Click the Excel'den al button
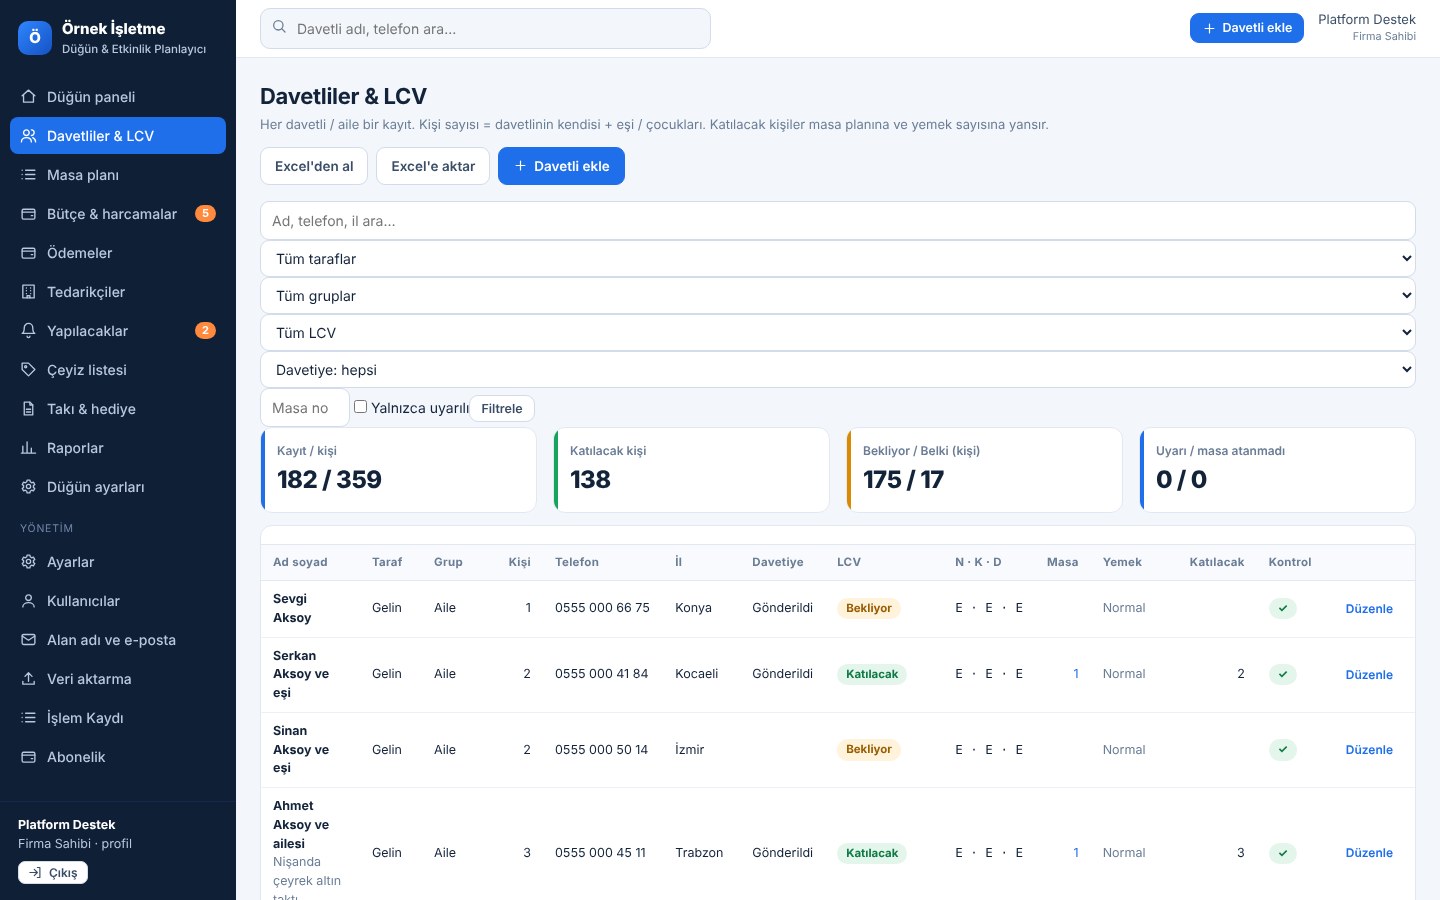This screenshot has width=1440, height=900. (314, 166)
